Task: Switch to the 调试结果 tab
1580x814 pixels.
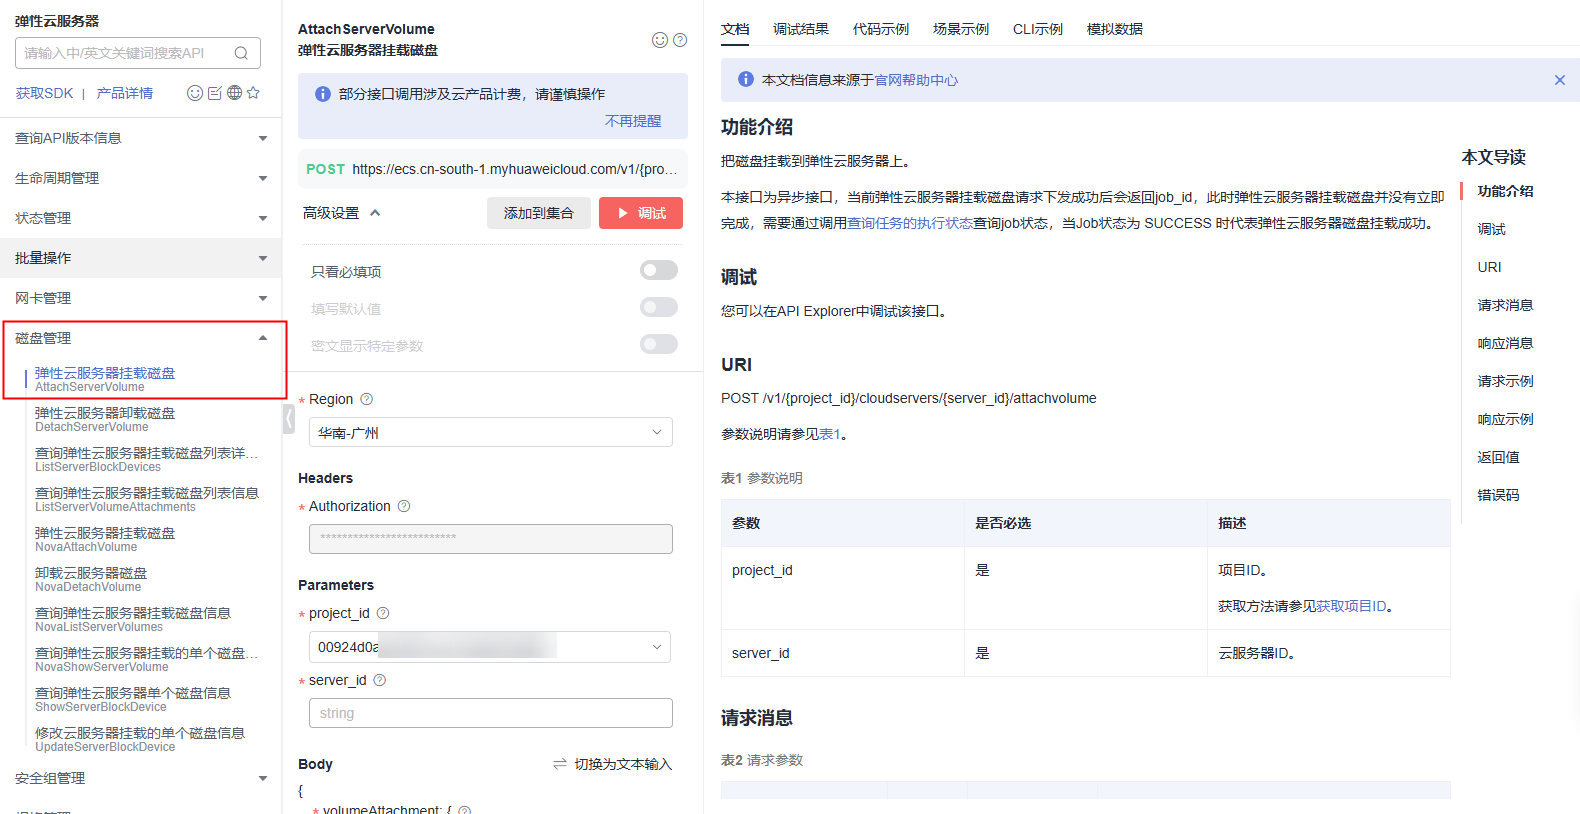Action: tap(801, 29)
